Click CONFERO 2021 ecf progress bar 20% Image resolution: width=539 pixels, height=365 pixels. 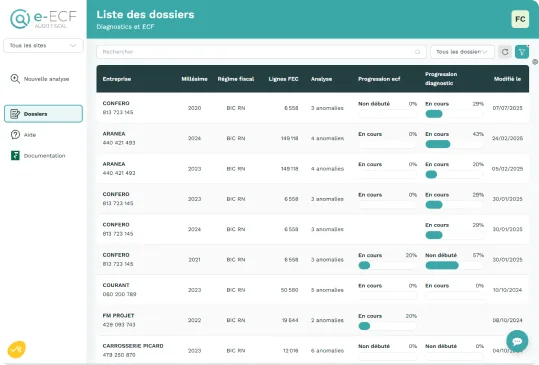[387, 265]
